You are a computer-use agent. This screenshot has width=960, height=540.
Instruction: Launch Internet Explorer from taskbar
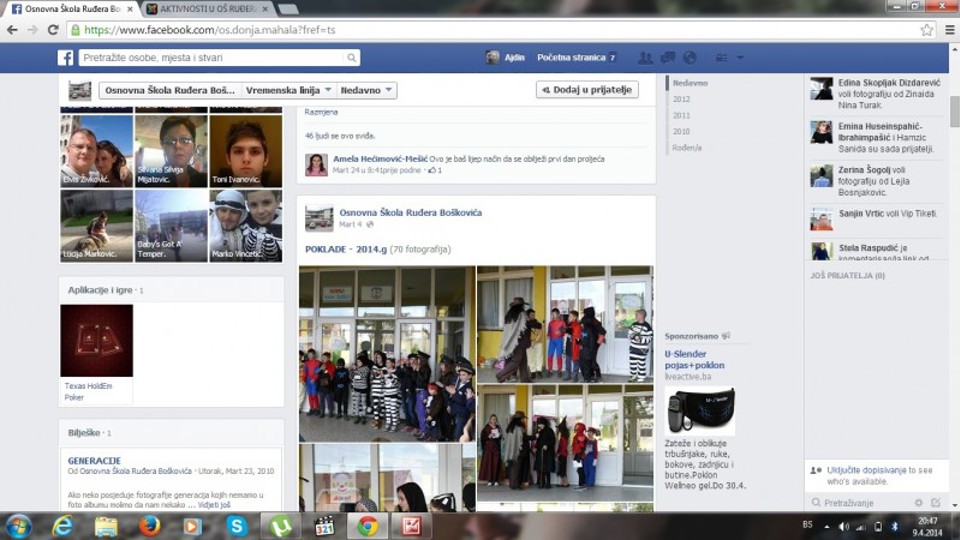click(62, 526)
